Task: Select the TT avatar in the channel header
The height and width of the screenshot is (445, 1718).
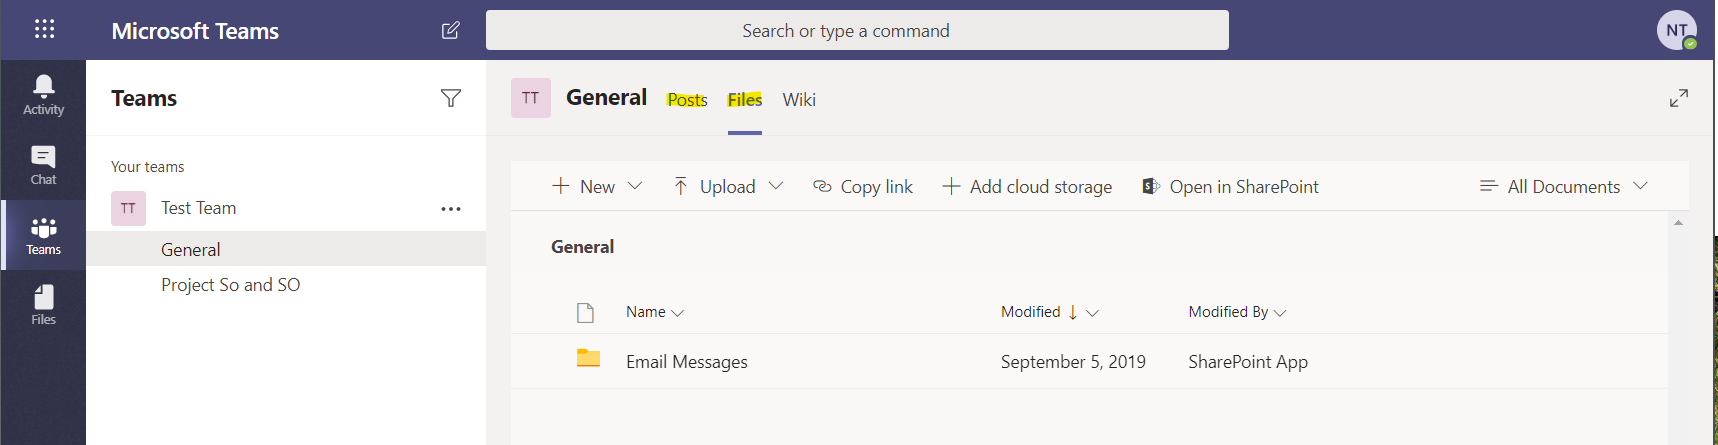Action: pos(531,98)
